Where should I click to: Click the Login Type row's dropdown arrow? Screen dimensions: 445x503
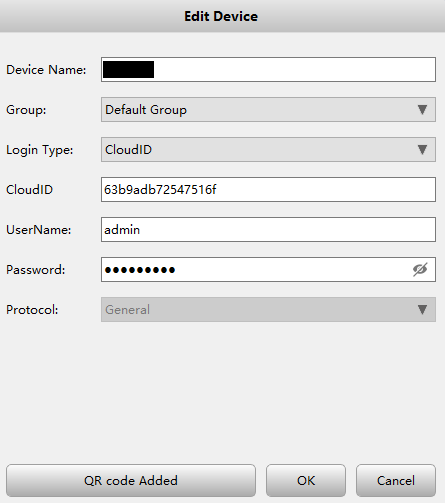[x=422, y=149]
